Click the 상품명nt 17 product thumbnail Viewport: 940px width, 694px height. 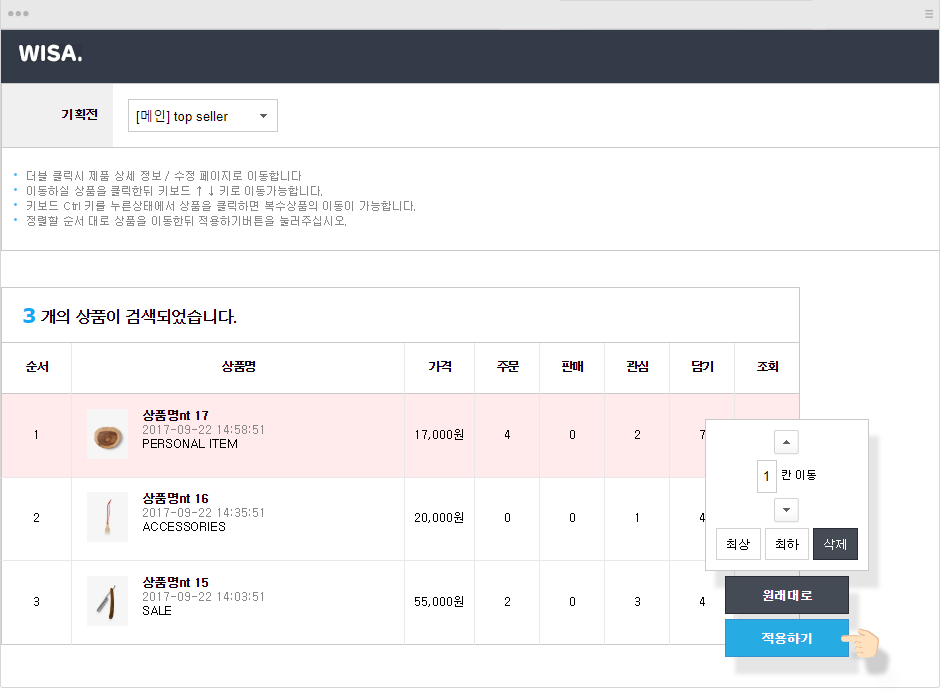pyautogui.click(x=107, y=434)
